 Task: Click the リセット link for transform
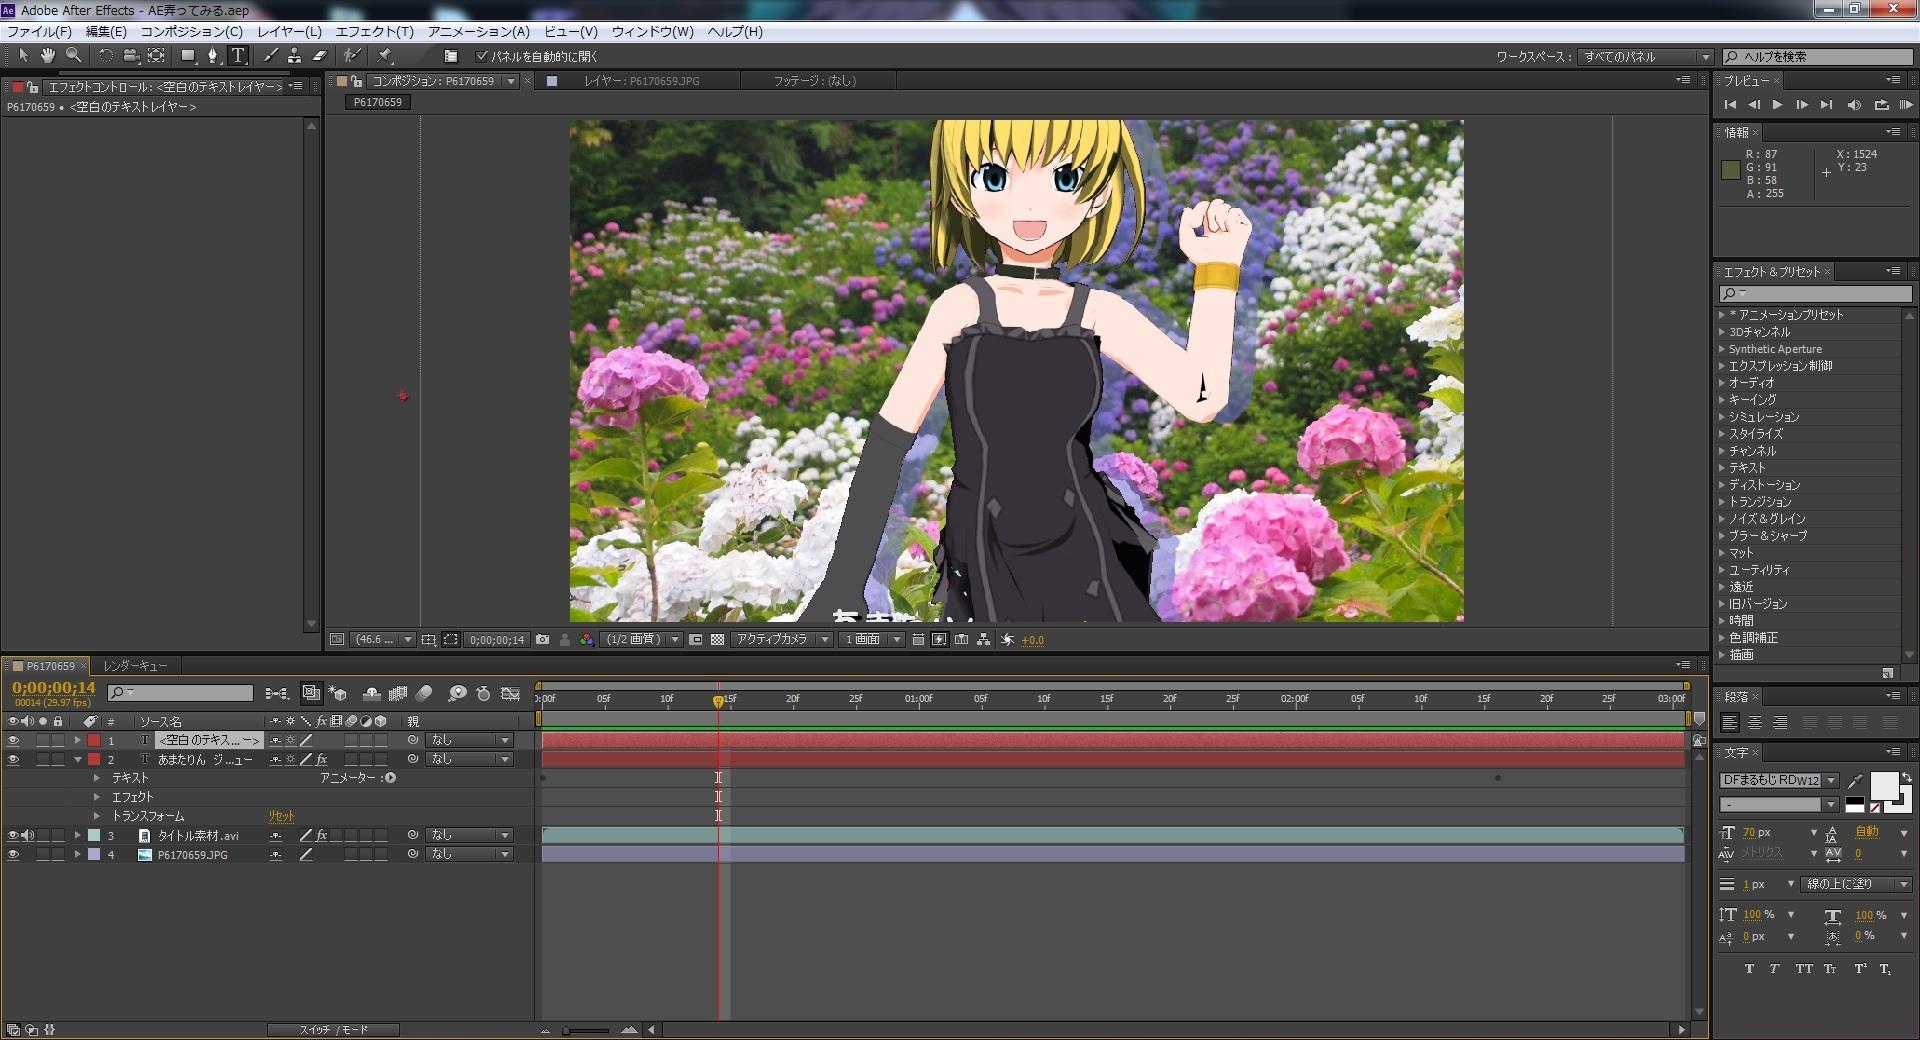click(x=281, y=817)
